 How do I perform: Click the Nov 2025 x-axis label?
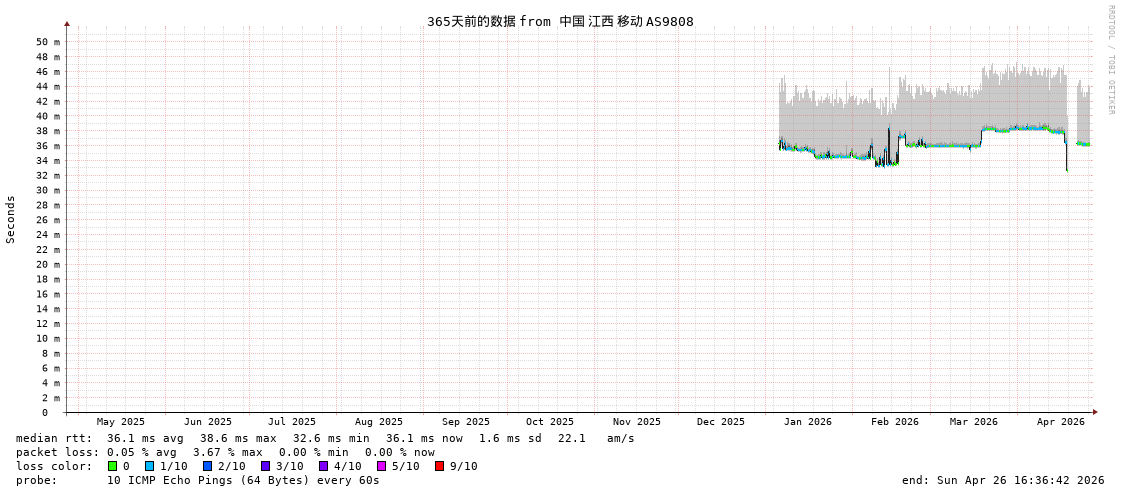tap(637, 422)
